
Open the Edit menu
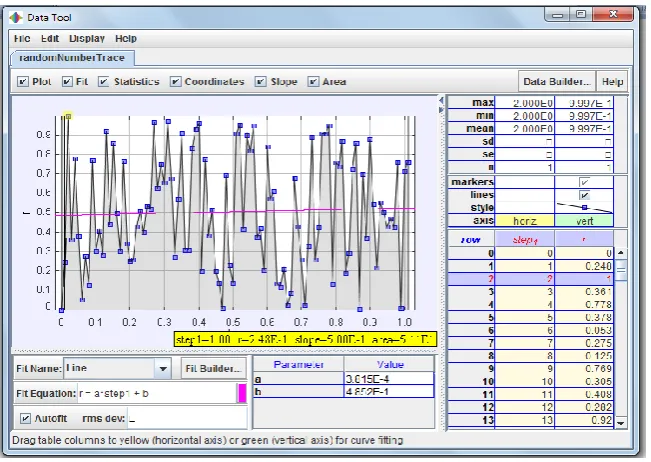point(50,39)
